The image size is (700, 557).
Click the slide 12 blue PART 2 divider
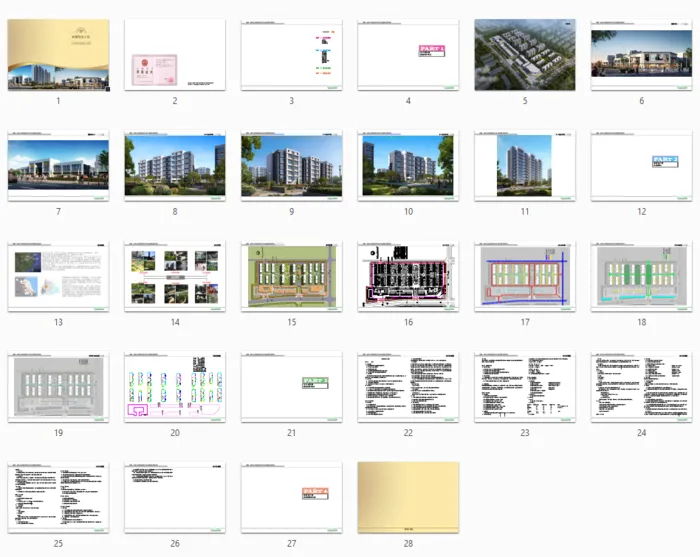pyautogui.click(x=641, y=166)
